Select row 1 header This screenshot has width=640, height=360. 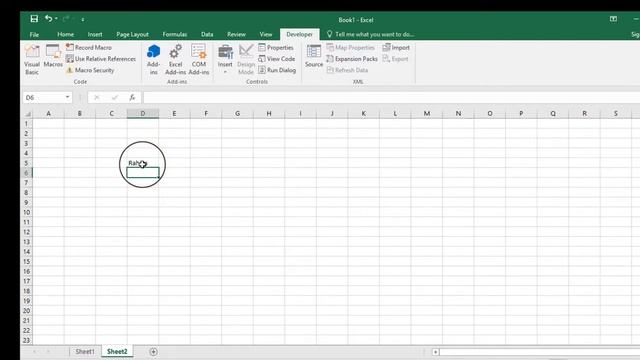27,124
